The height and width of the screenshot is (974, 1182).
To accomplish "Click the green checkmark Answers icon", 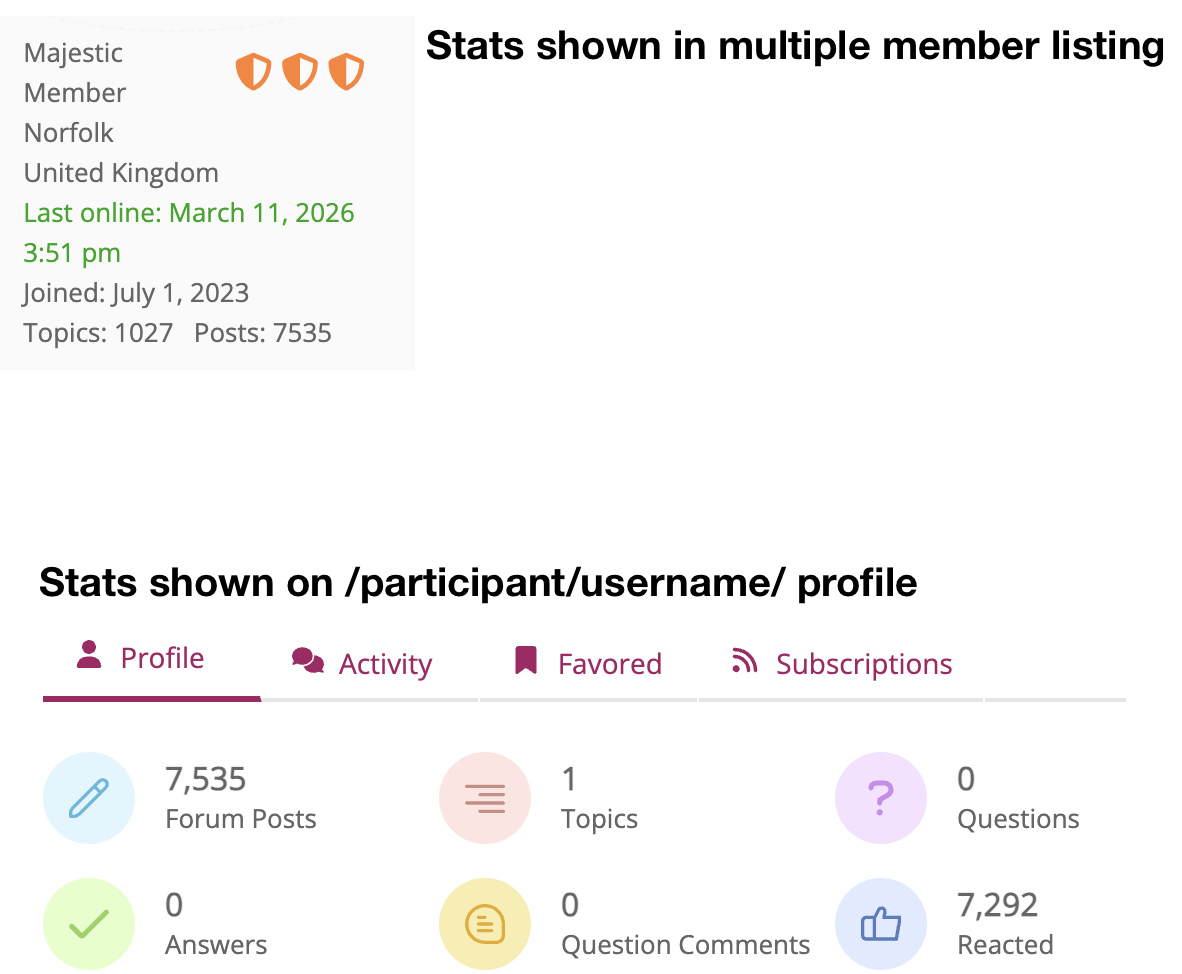I will coord(89,924).
